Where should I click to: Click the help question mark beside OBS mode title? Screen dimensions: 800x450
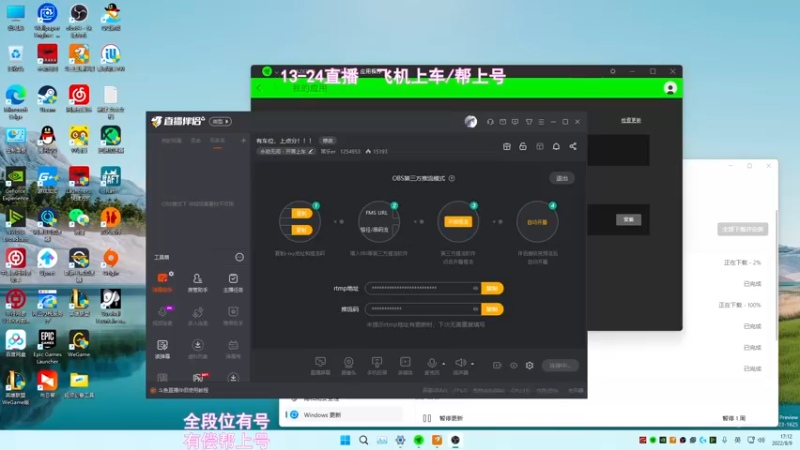(x=452, y=179)
